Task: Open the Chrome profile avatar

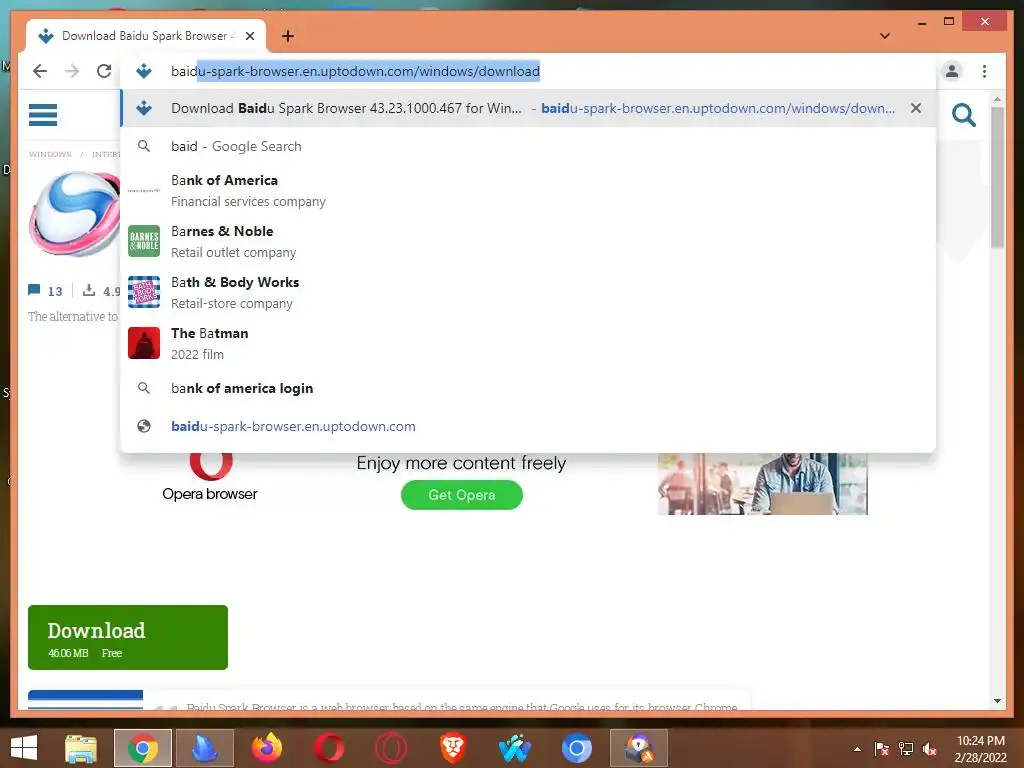Action: click(952, 71)
